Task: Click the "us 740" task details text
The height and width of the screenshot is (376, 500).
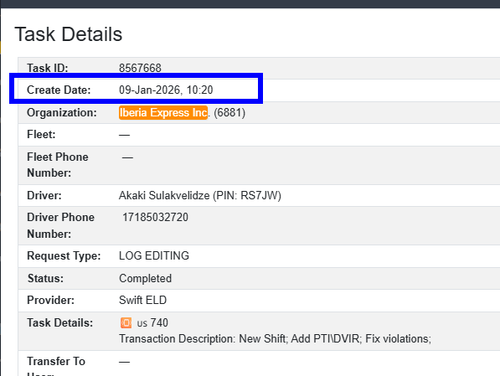Action: [152, 323]
